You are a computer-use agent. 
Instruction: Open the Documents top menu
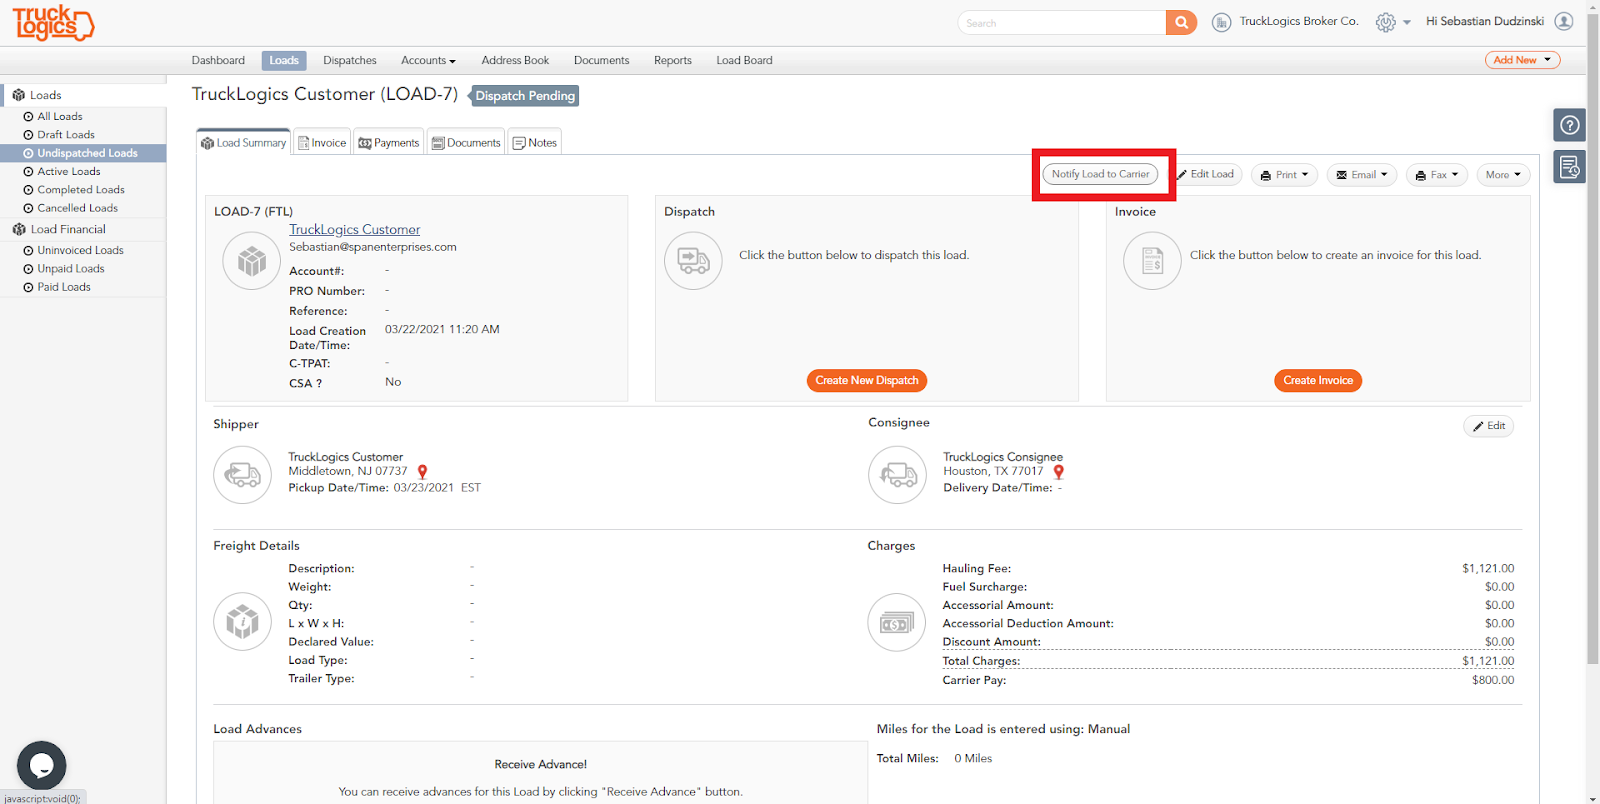[602, 61]
